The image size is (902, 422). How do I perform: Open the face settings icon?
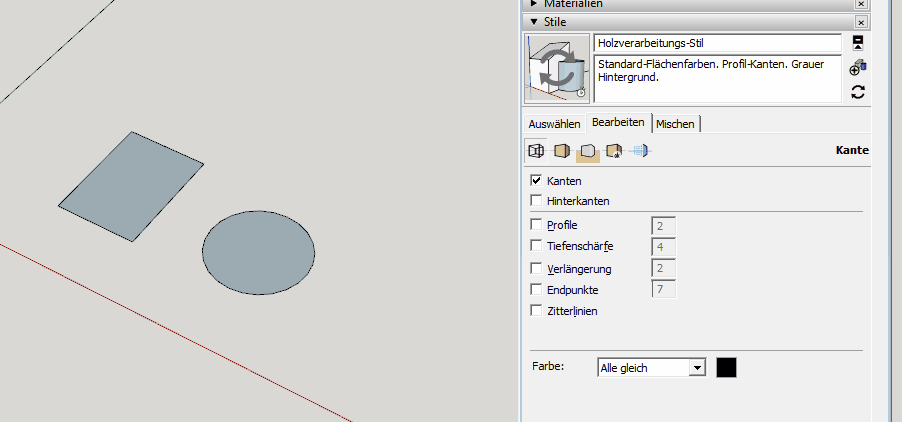coord(562,151)
